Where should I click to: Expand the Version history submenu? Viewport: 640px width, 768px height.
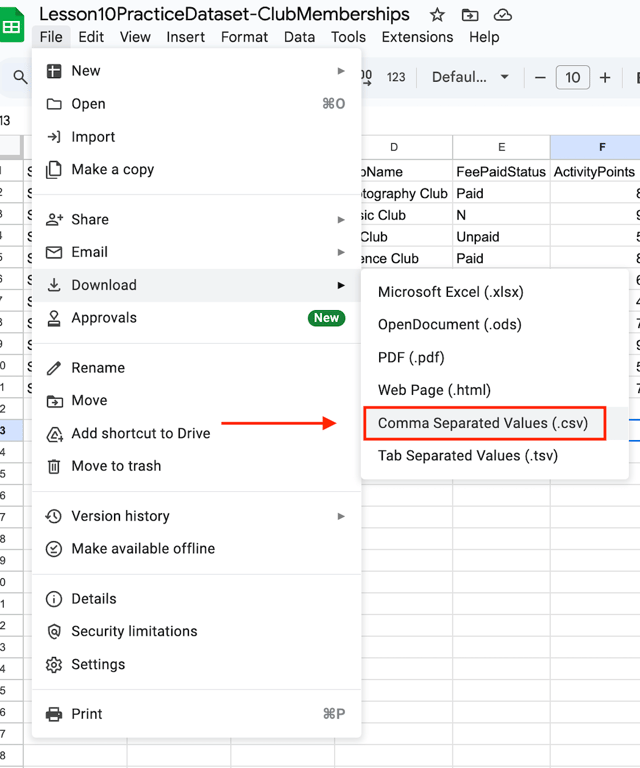(x=196, y=516)
